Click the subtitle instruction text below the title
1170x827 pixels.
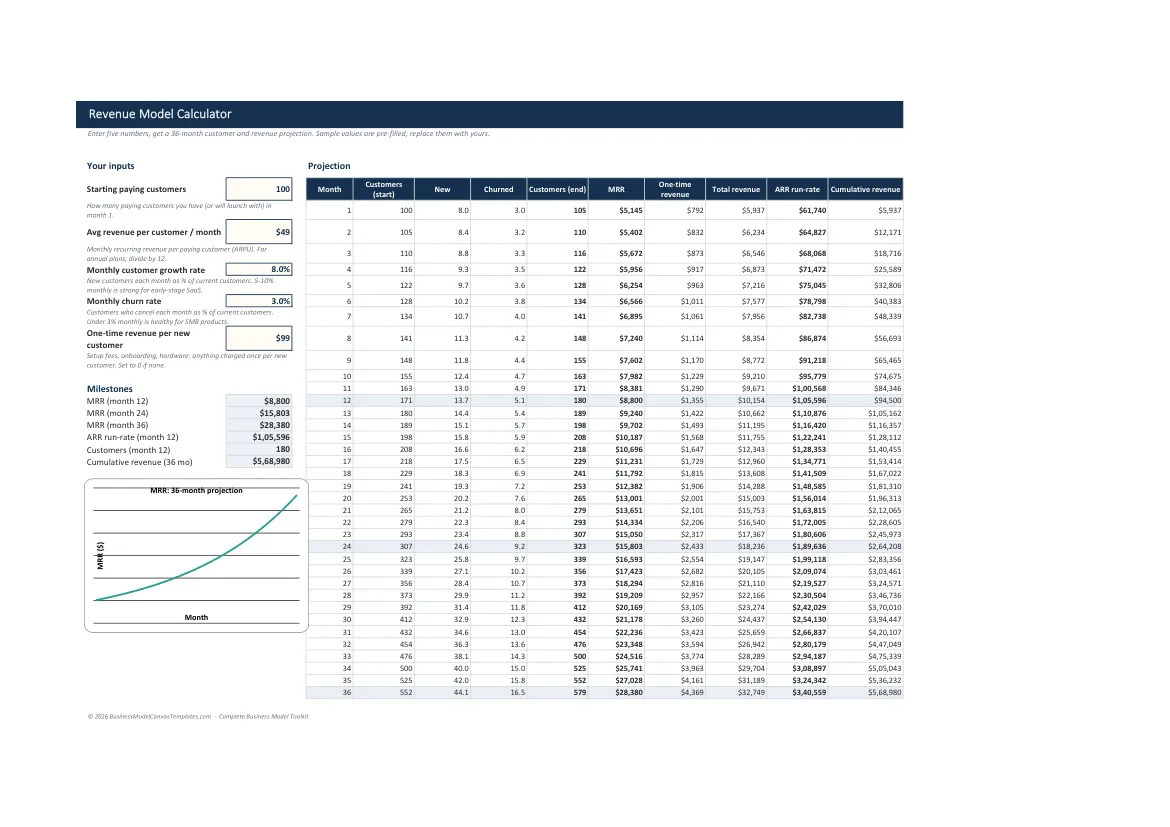point(288,134)
